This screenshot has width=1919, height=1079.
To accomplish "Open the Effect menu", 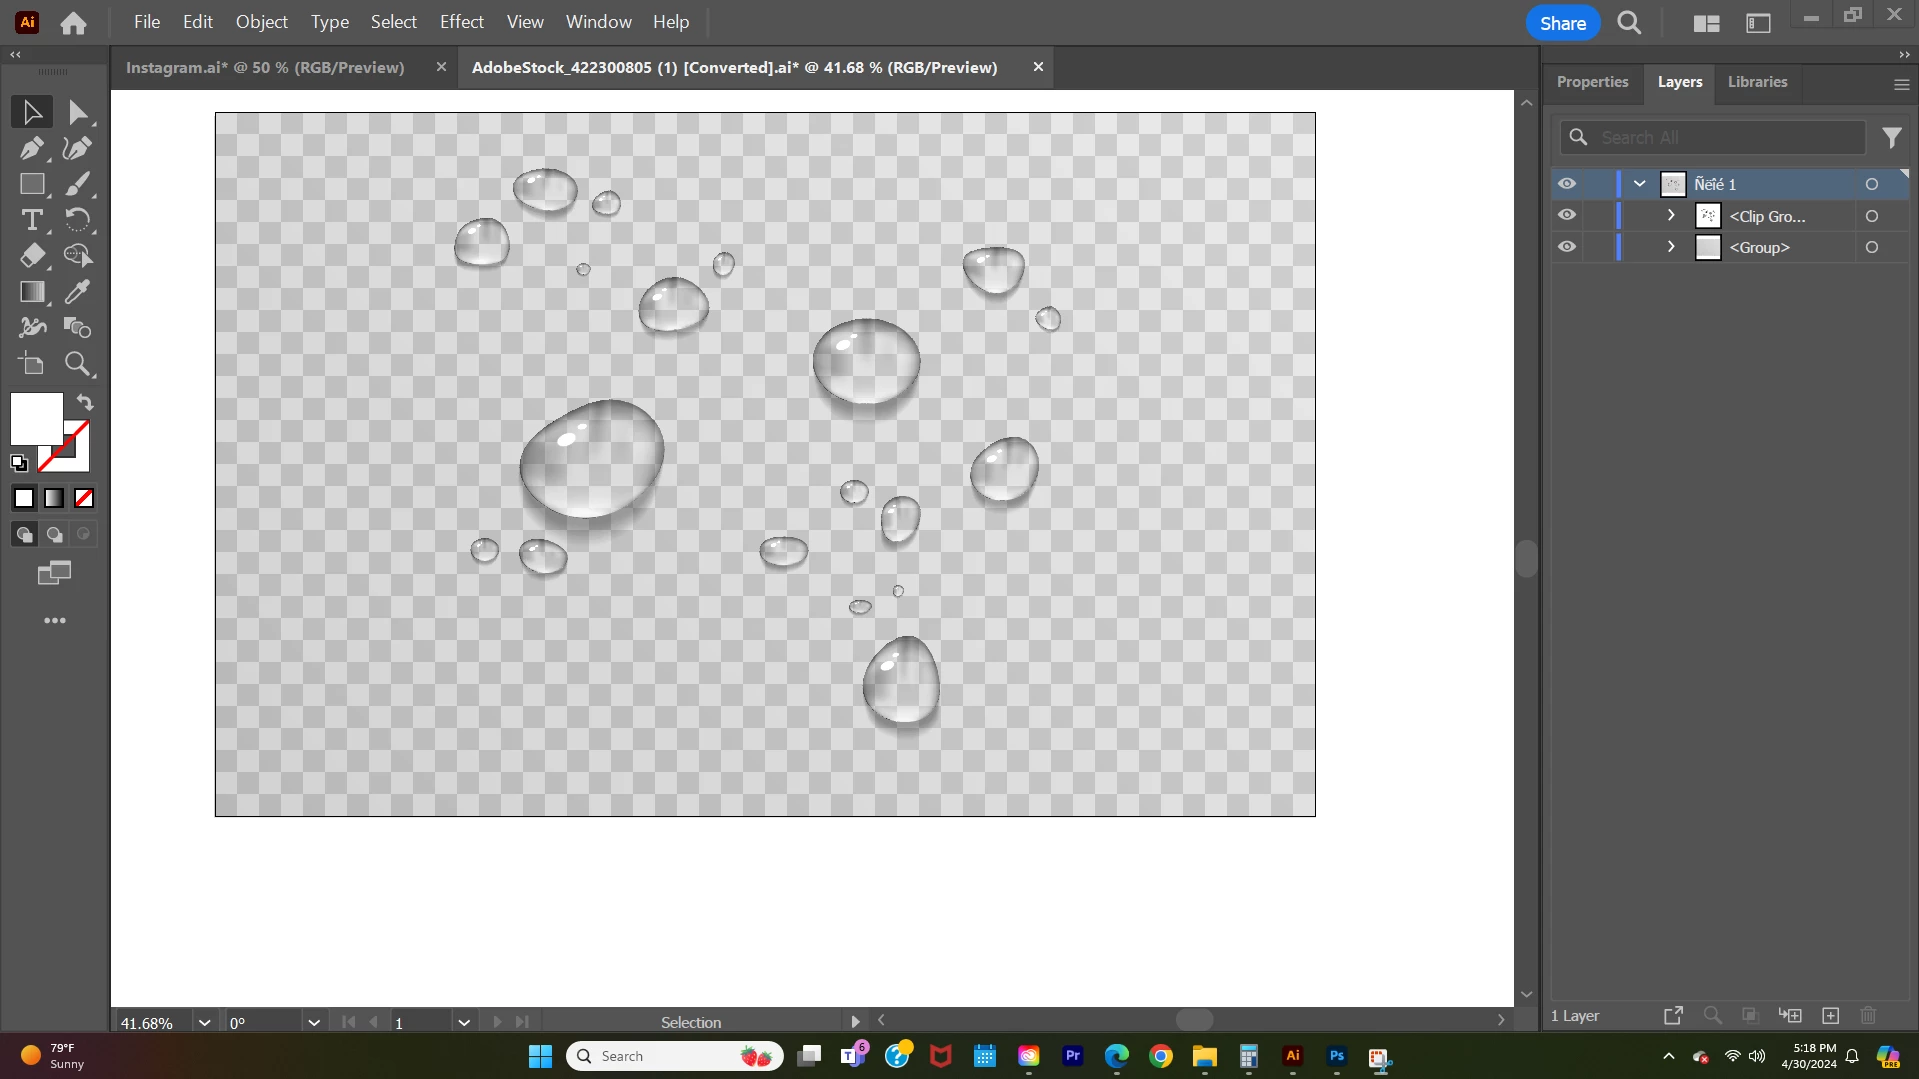I will click(462, 22).
